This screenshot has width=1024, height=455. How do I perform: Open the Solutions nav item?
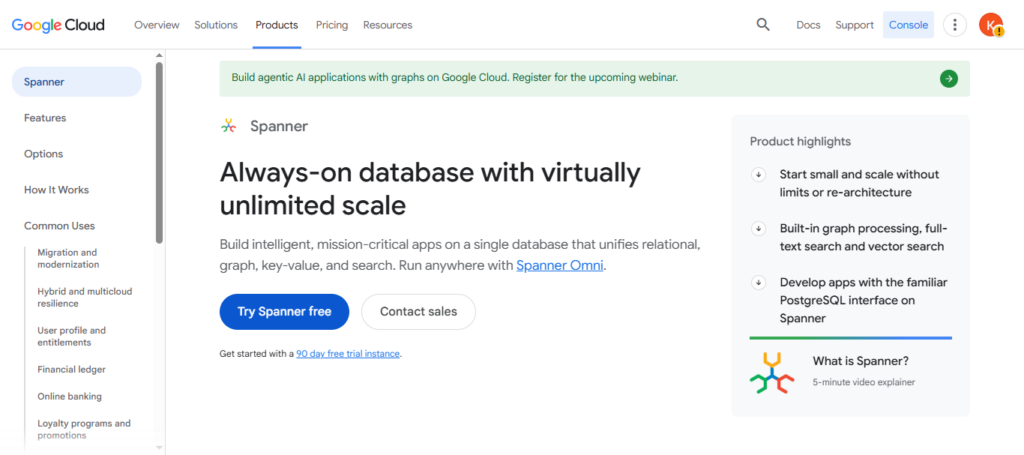216,25
